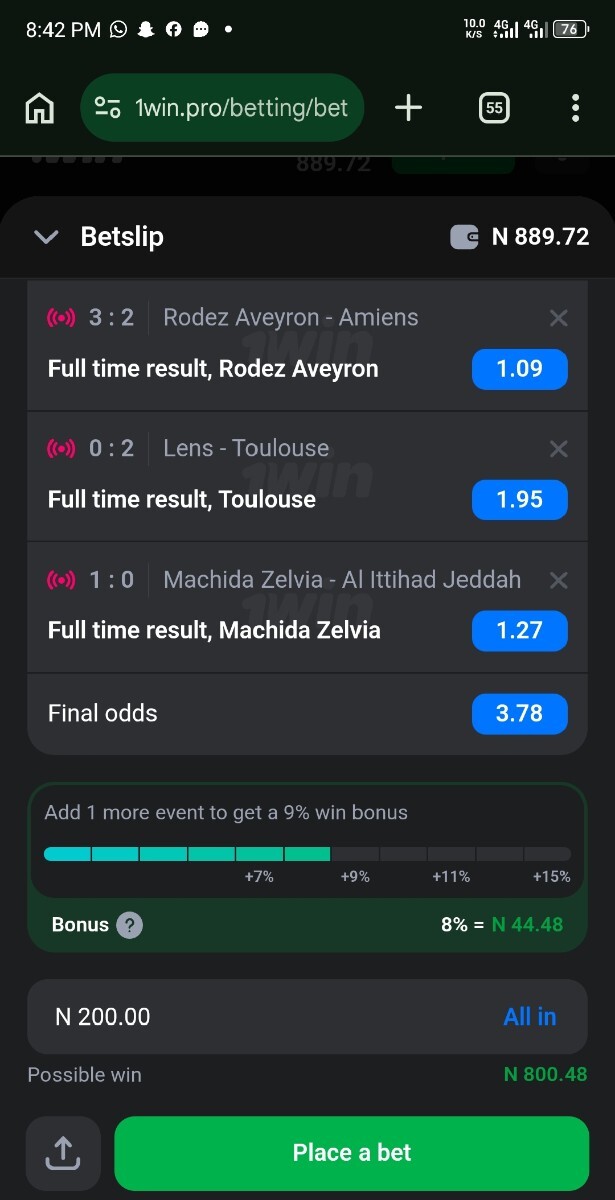Remove Machida Zelvia - Al Ittihad Jeddah bet
This screenshot has width=615, height=1200.
pyautogui.click(x=558, y=580)
